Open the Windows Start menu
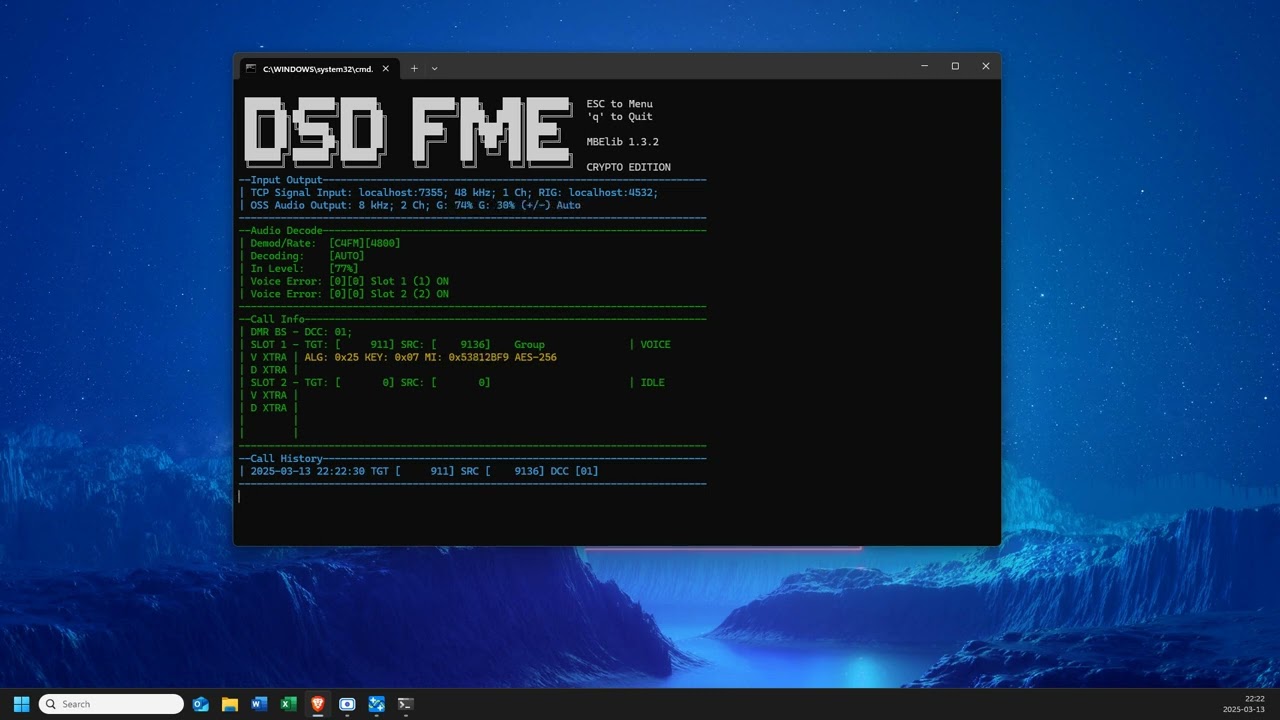 21,704
